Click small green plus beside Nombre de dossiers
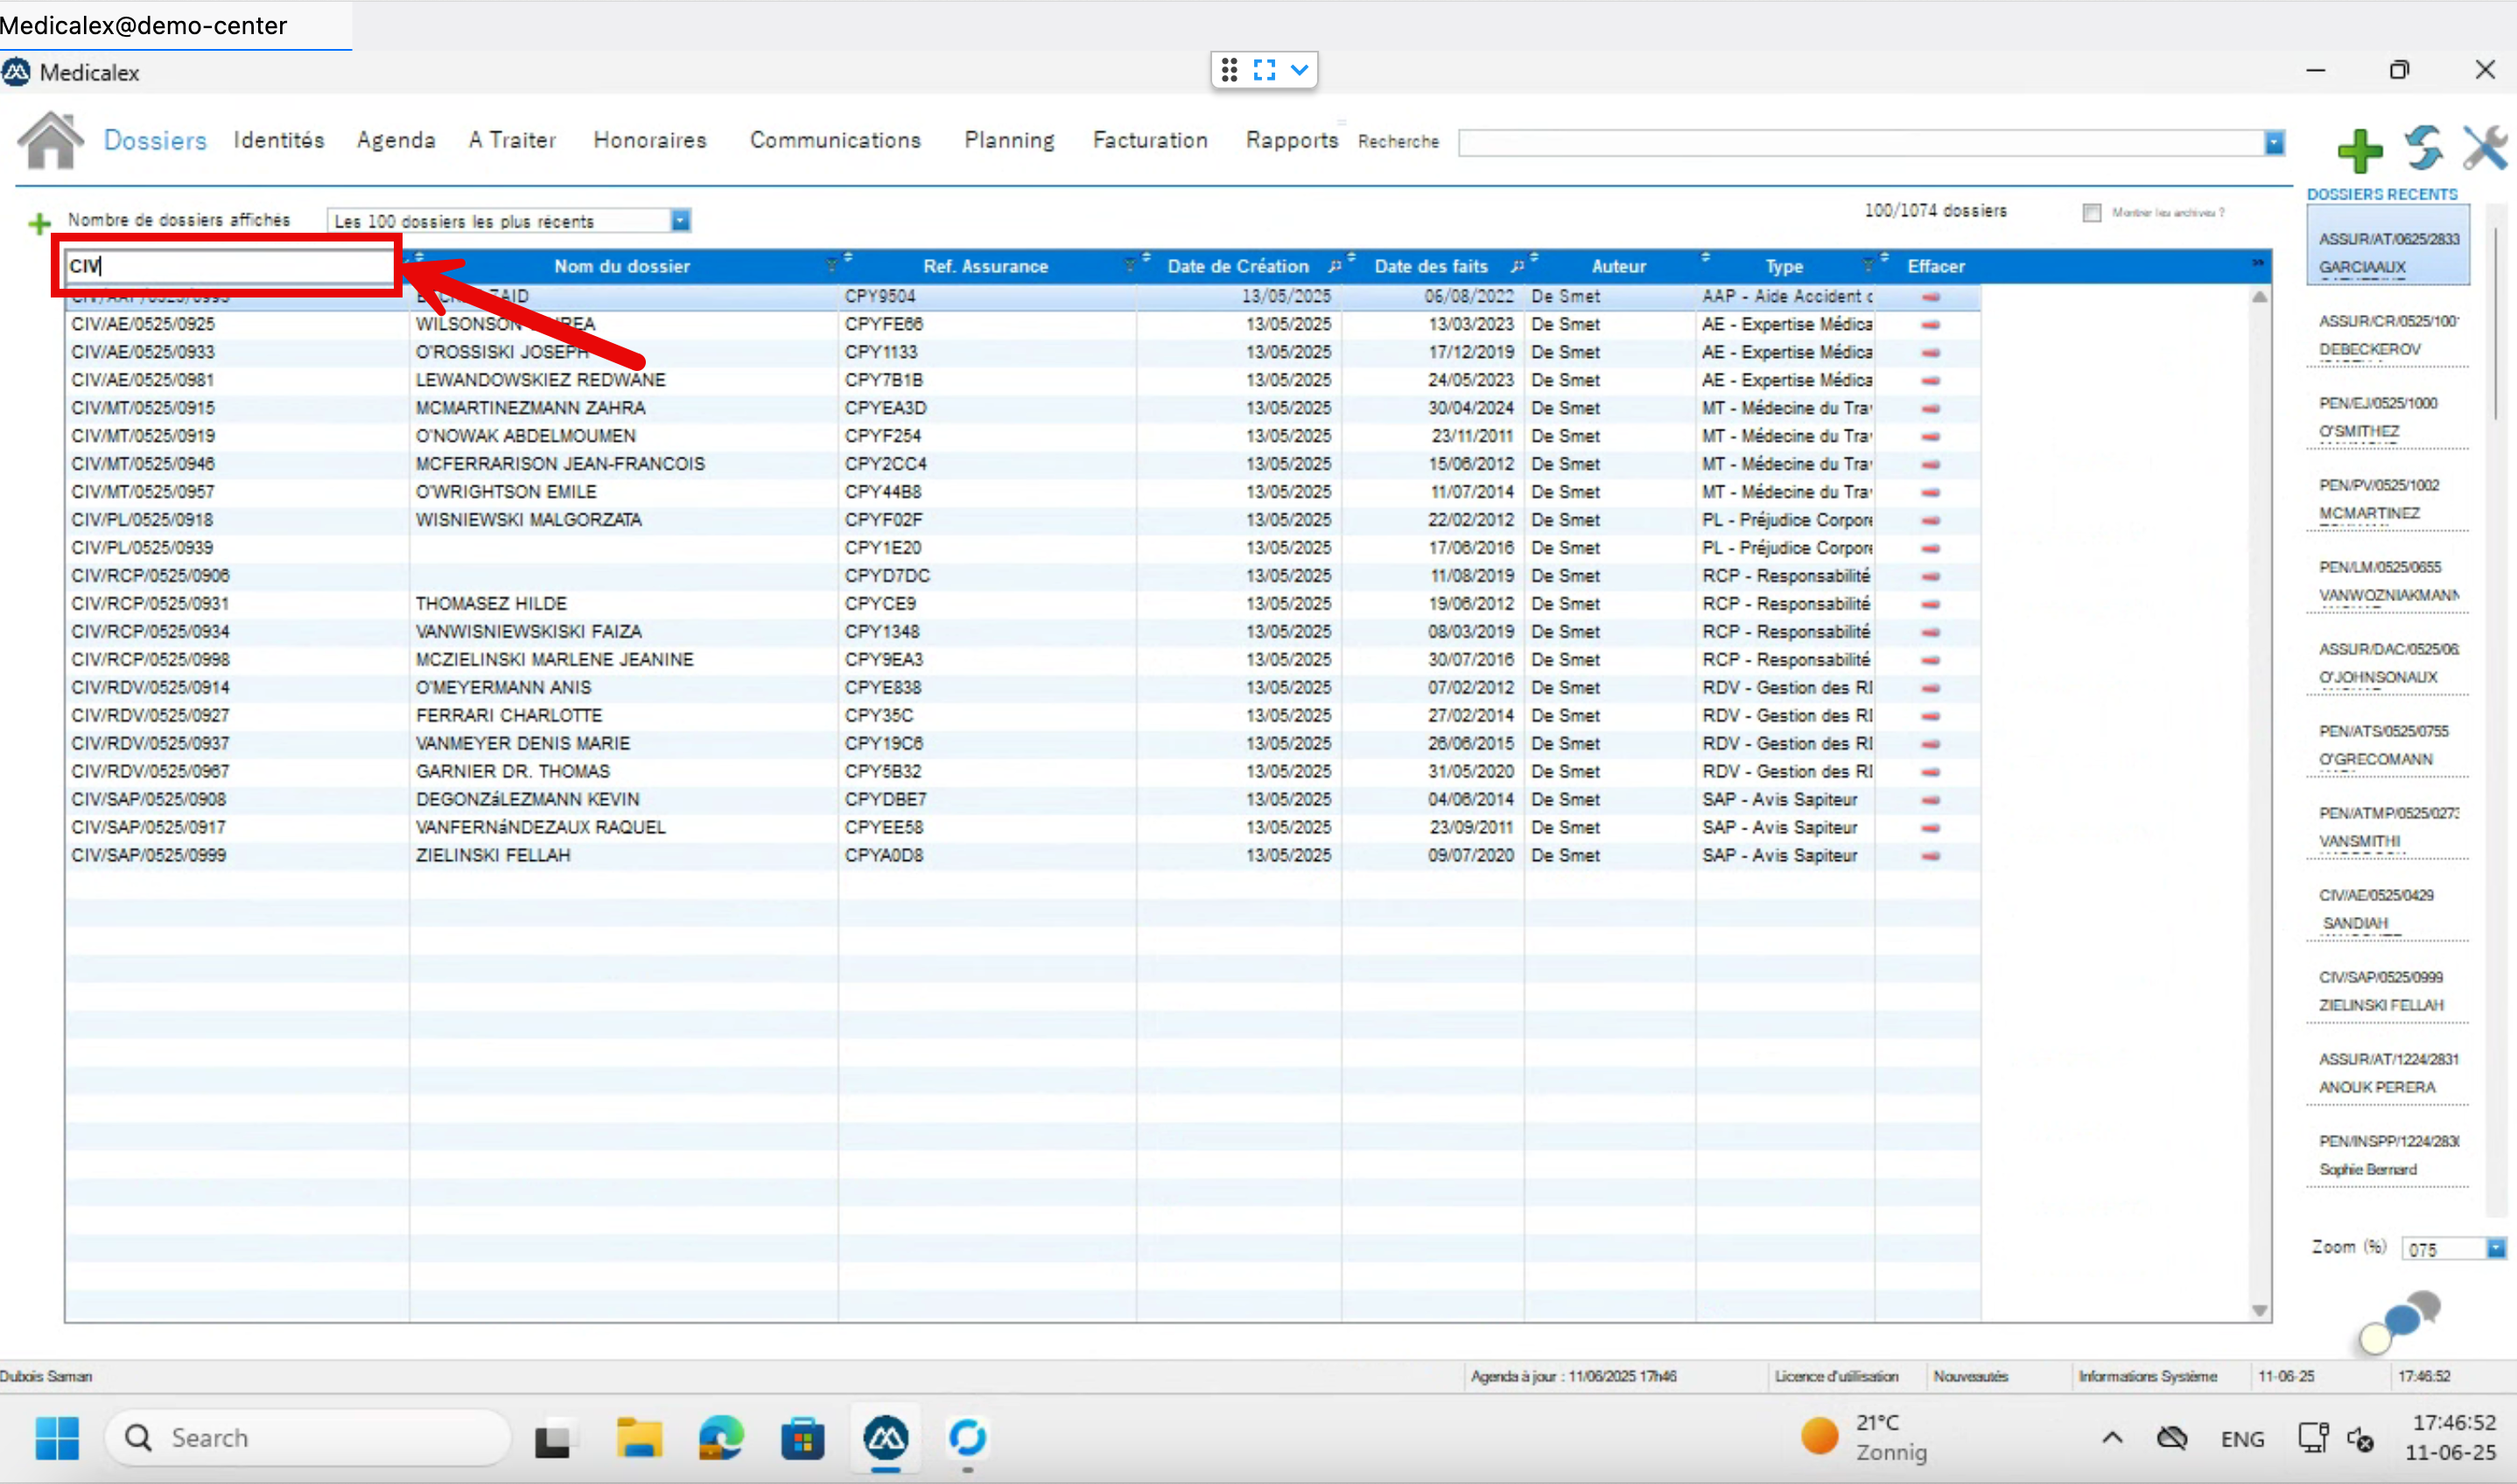The image size is (2517, 1484). (39, 223)
